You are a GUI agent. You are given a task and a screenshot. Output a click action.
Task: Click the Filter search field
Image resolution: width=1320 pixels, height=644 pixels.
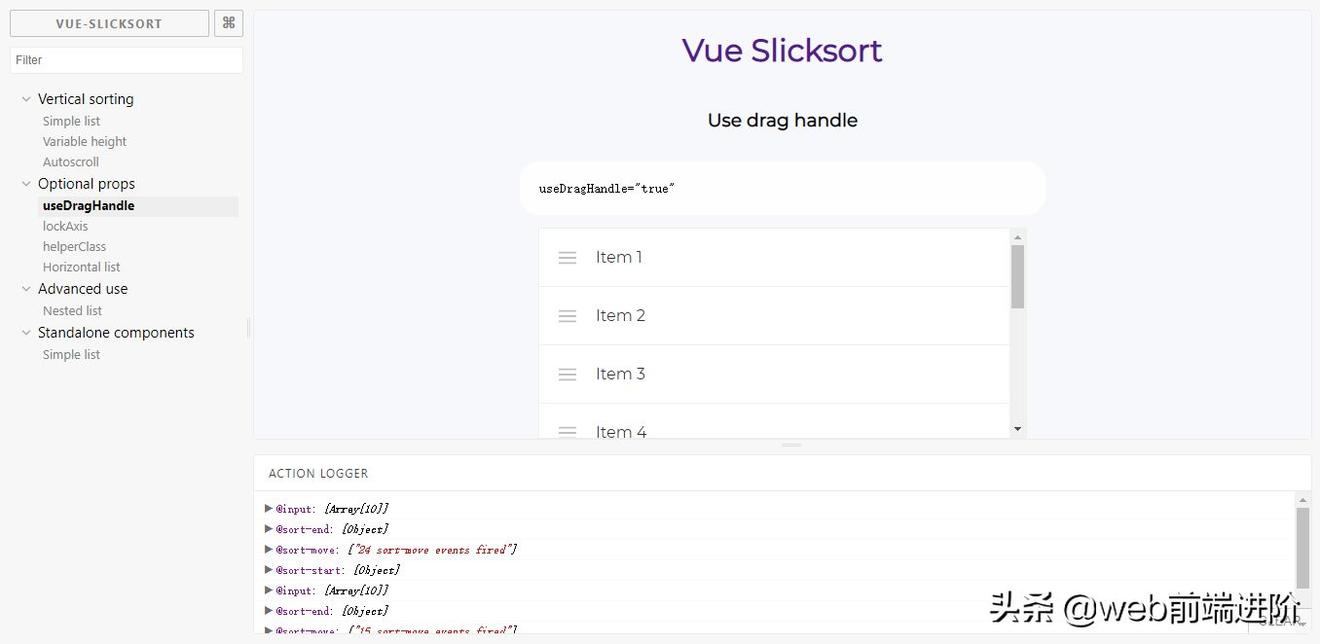pyautogui.click(x=126, y=60)
